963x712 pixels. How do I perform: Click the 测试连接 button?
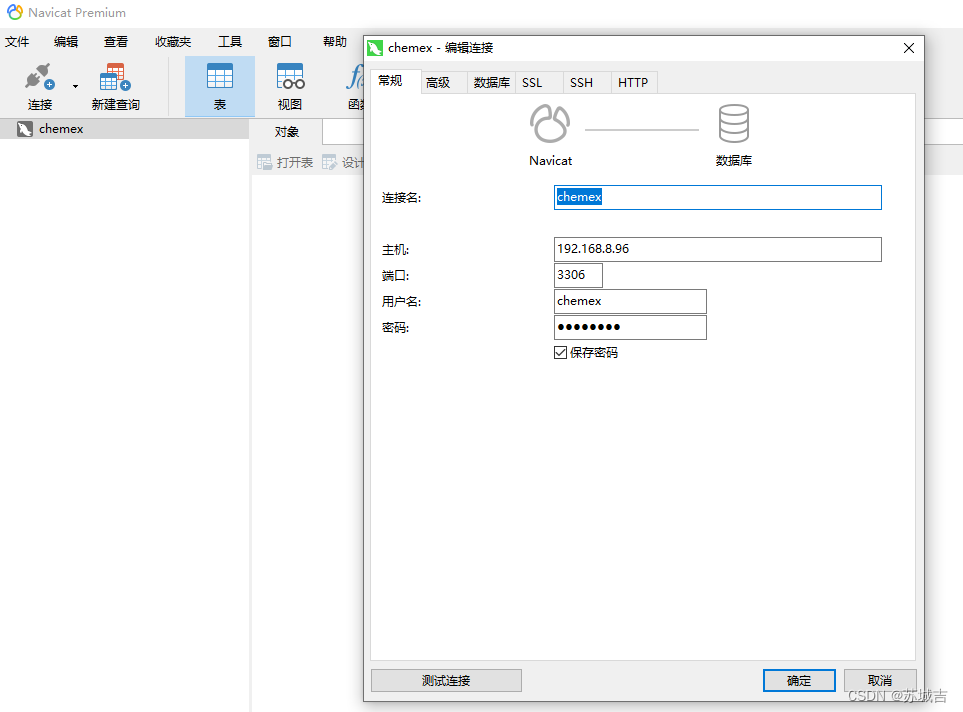click(x=445, y=680)
